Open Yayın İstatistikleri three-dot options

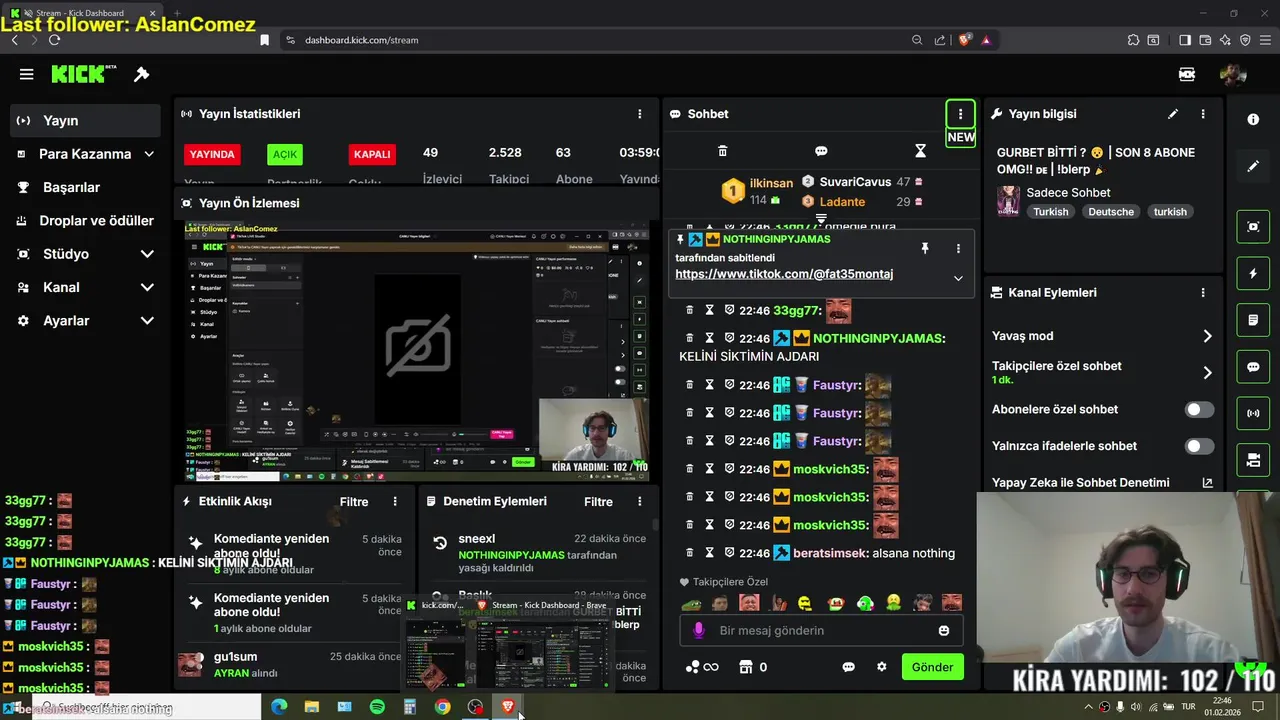click(x=640, y=114)
